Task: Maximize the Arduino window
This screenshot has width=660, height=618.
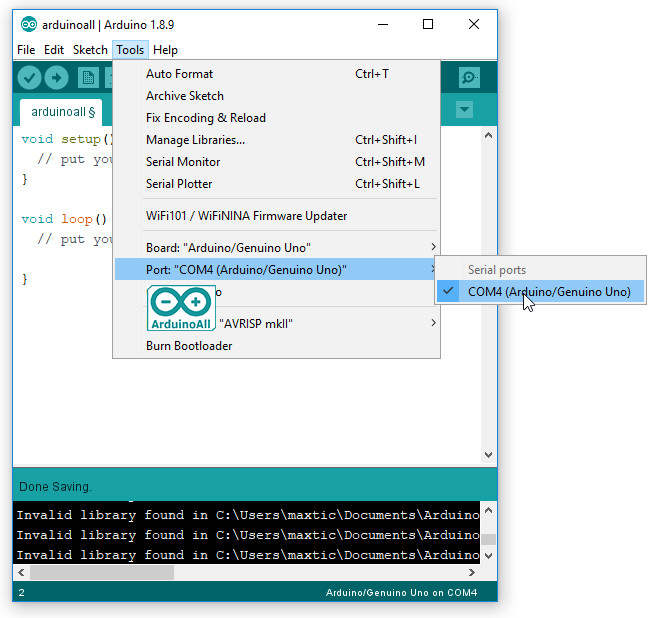Action: (x=428, y=24)
